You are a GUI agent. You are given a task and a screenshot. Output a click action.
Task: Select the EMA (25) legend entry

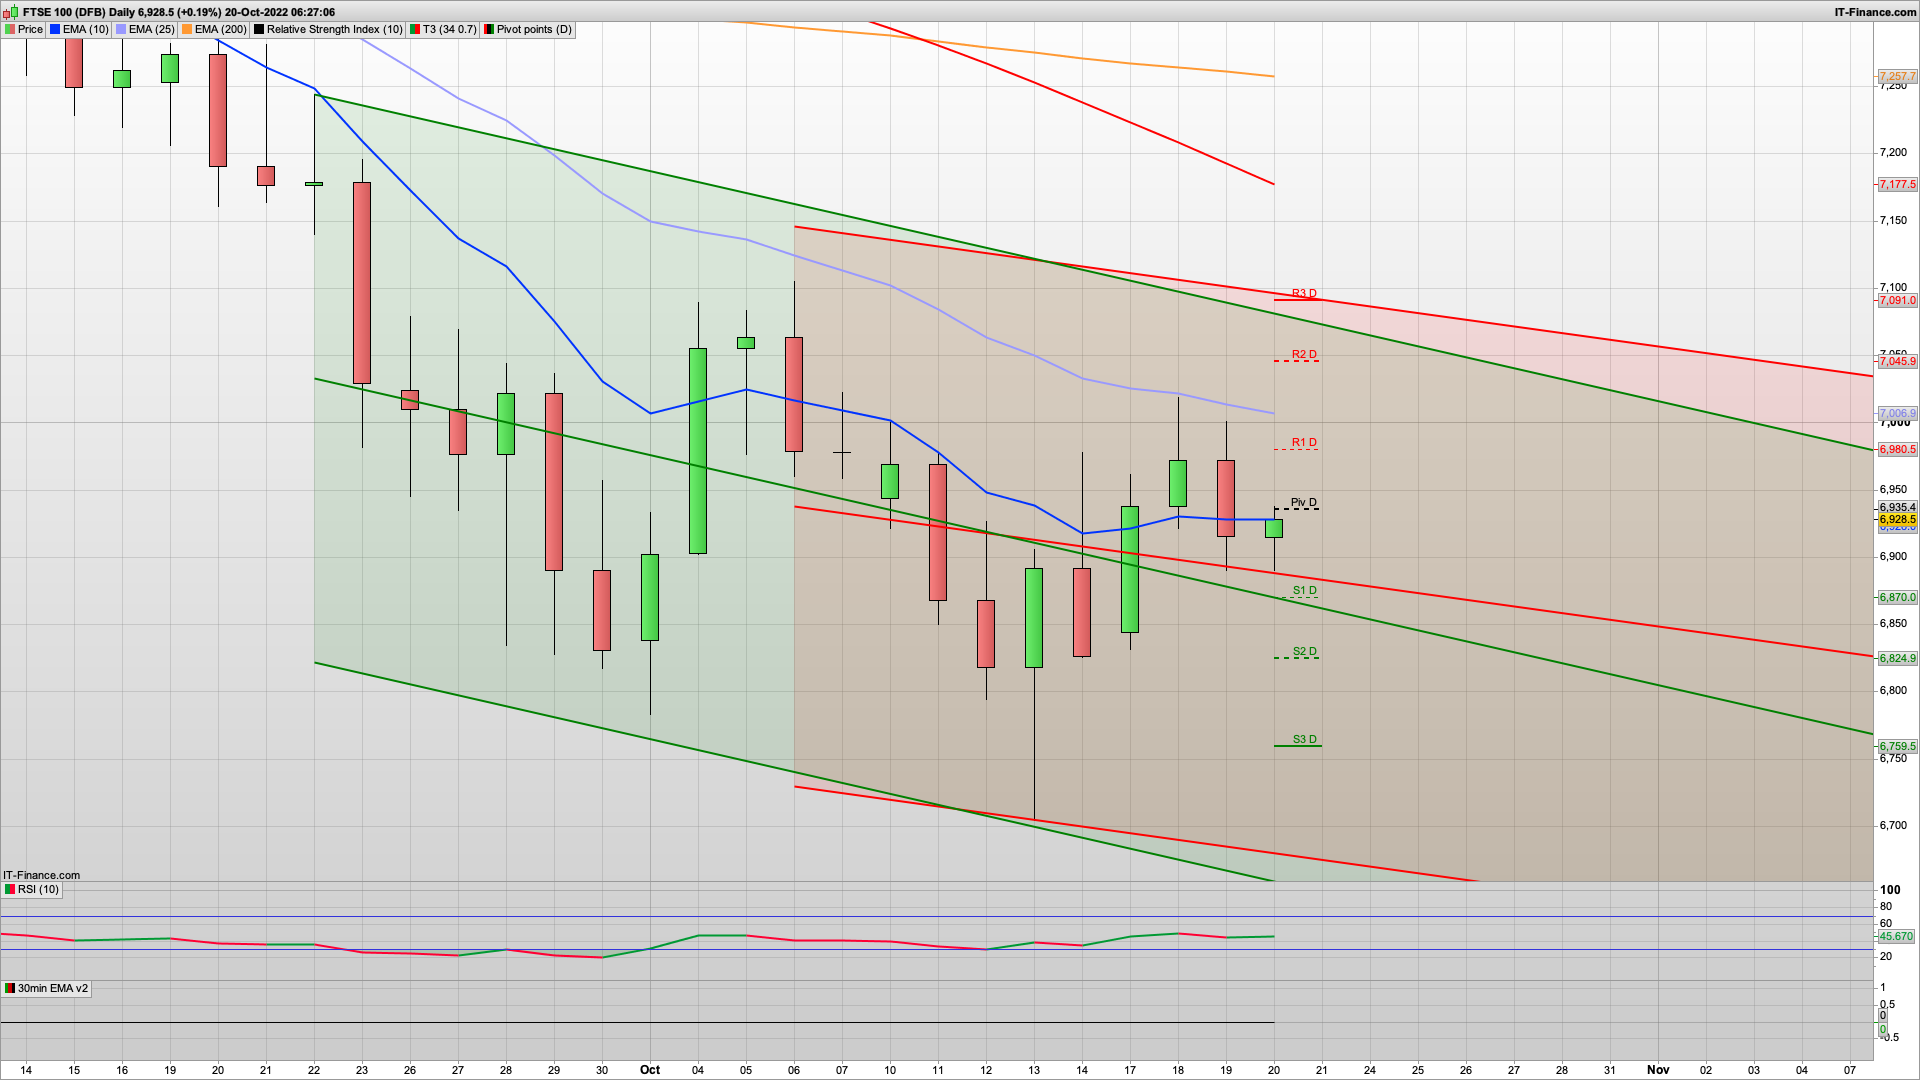(146, 29)
